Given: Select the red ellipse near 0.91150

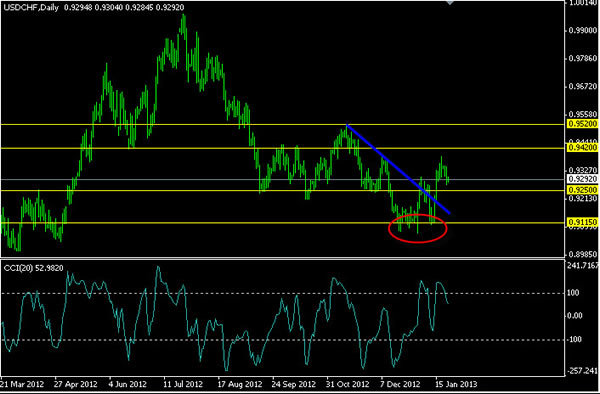Looking at the screenshot, I should click(x=417, y=228).
